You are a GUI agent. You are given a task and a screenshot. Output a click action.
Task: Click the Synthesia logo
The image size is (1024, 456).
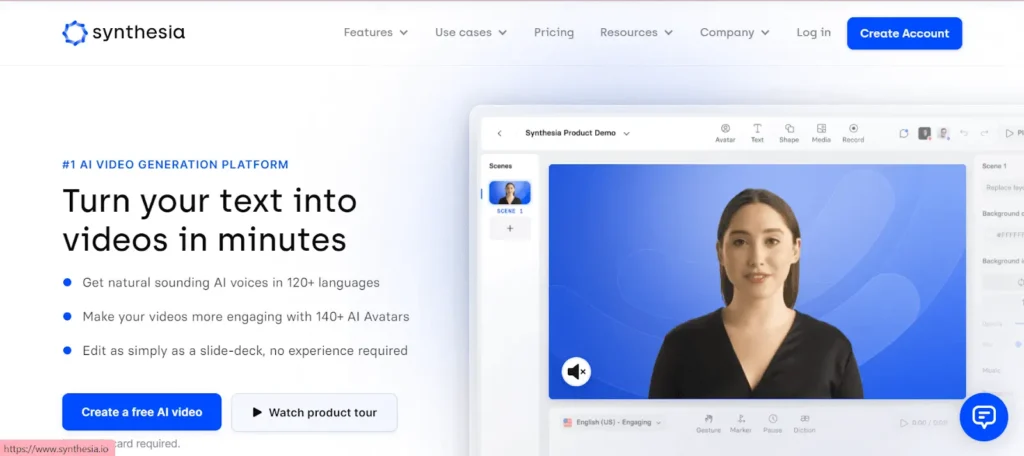(x=123, y=33)
